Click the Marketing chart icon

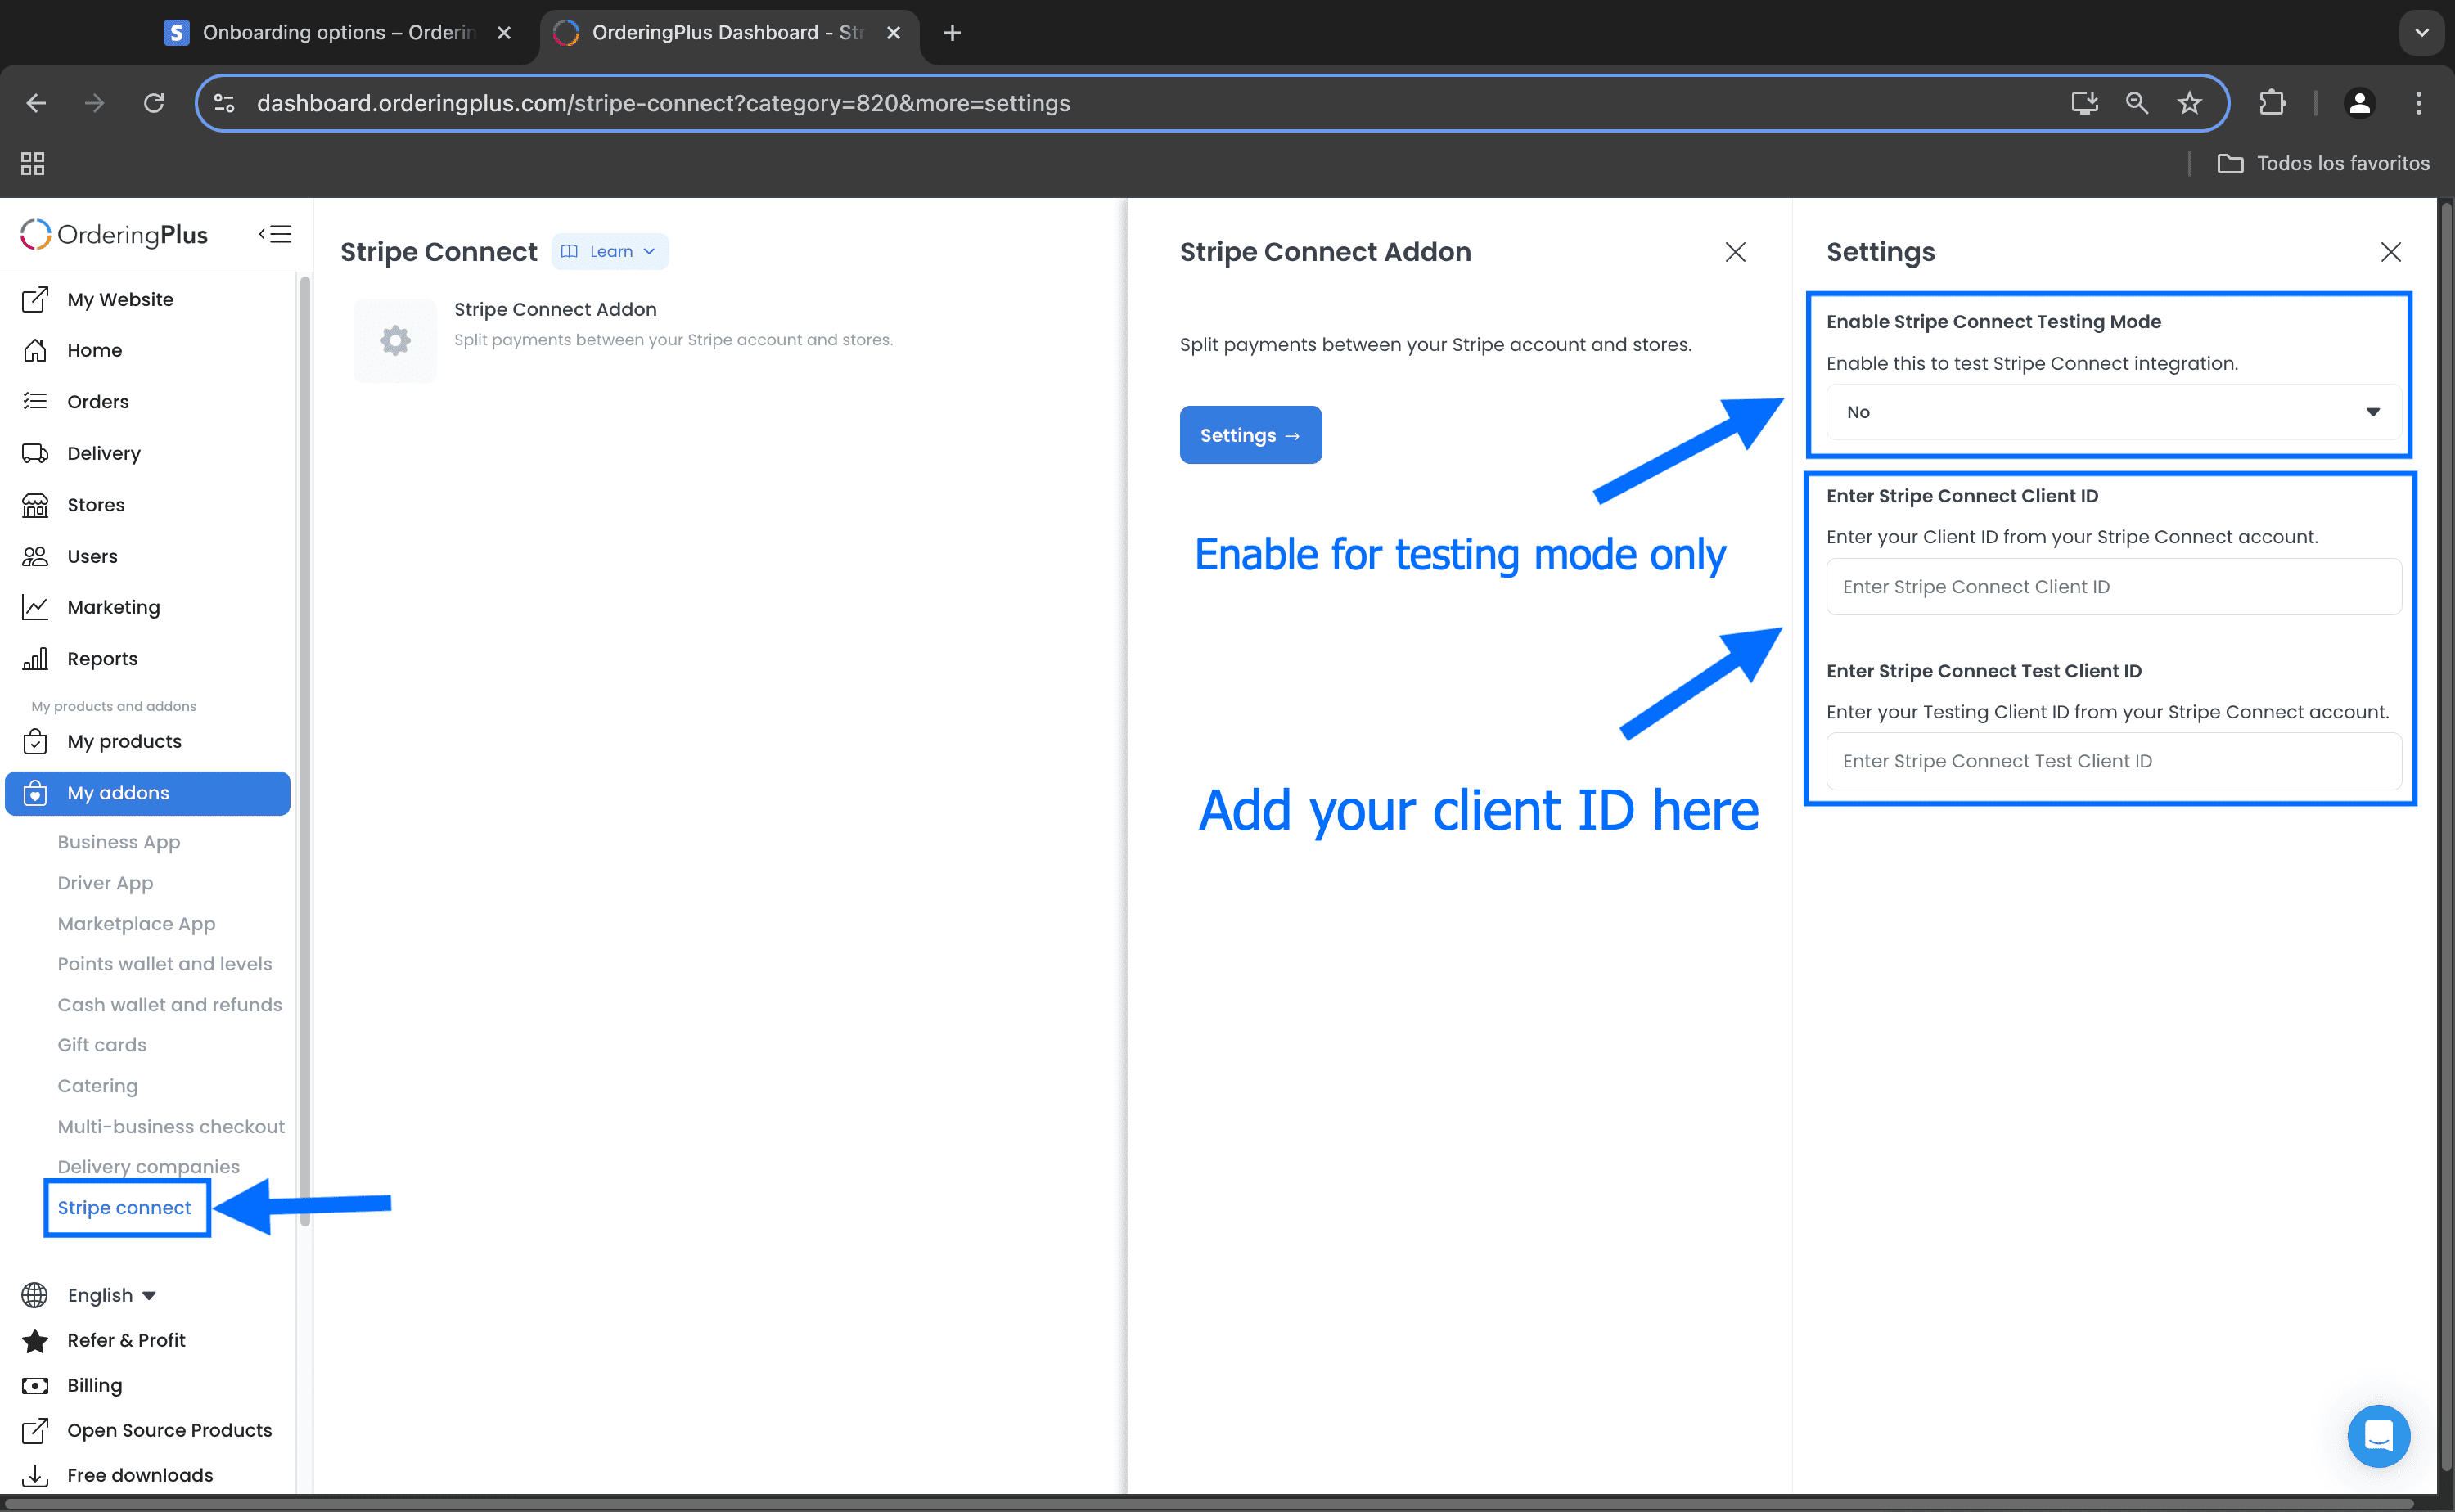(x=35, y=607)
